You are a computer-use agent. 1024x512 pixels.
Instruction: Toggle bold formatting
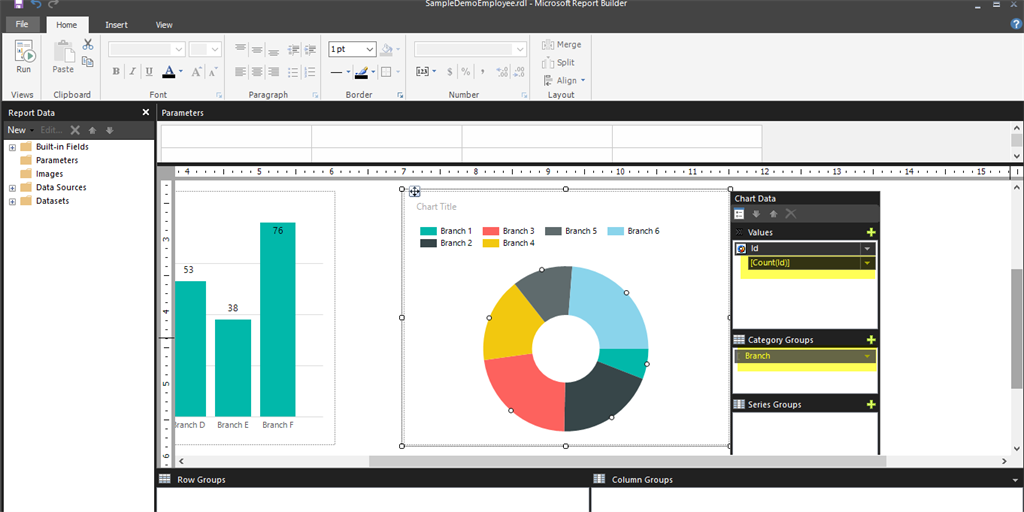coord(116,72)
